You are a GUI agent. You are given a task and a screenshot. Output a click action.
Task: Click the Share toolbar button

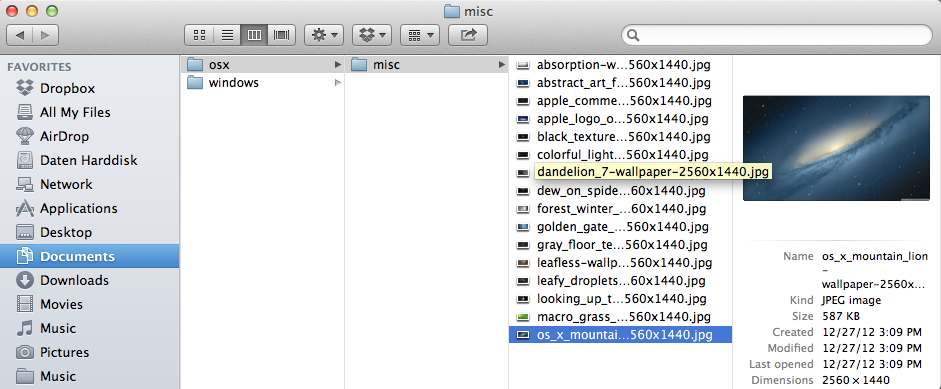467,35
